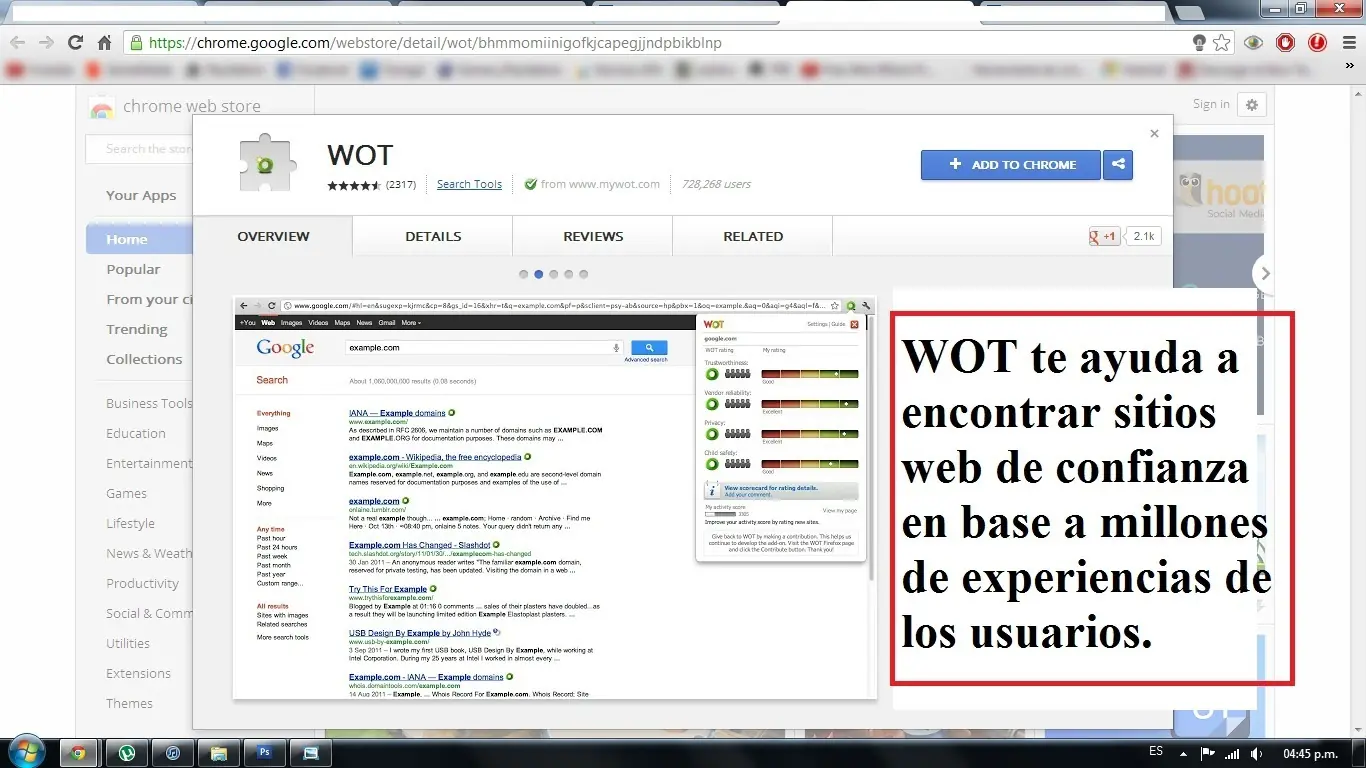Screen dimensions: 1366x768
Task: Click the volume speaker icon in tray
Action: click(1256, 754)
